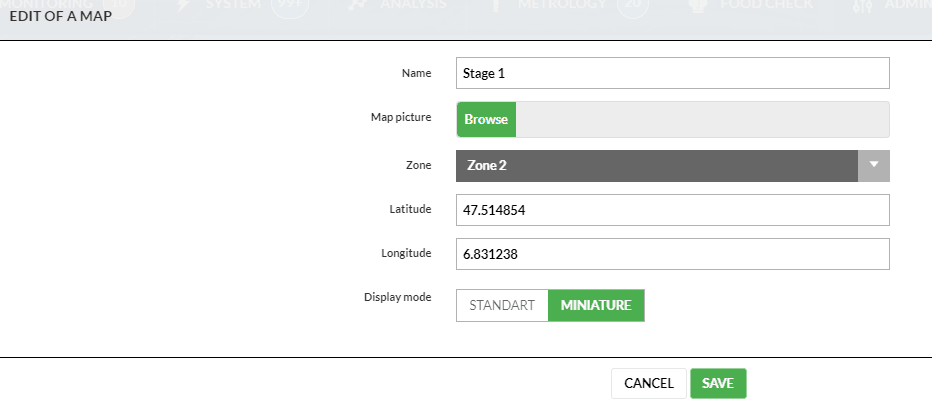This screenshot has height=405, width=932.
Task: Cancel editing the map
Action: 648,384
